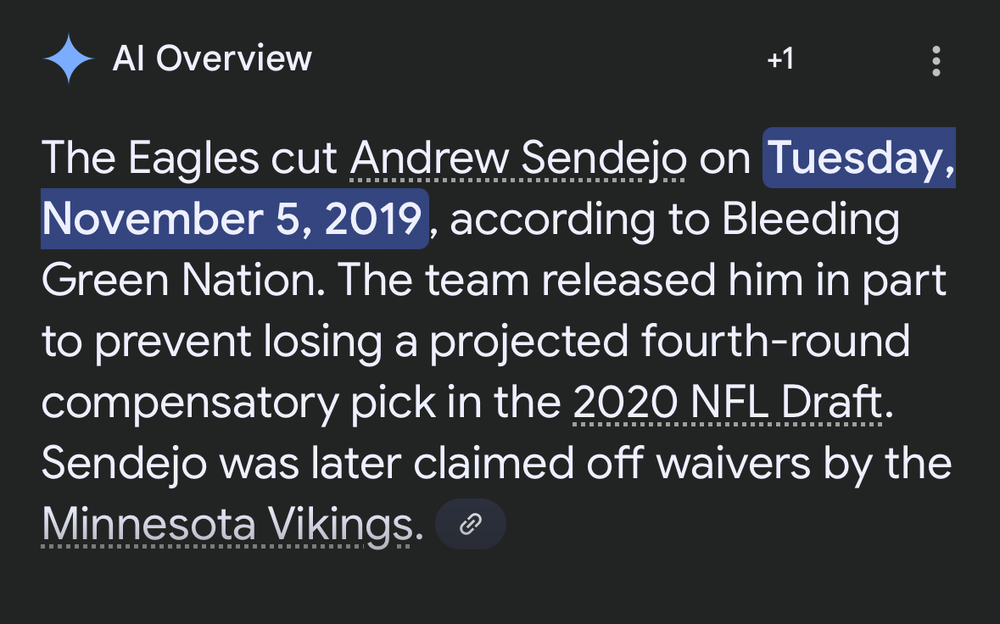Click the AI Overview heading text
Image resolution: width=1000 pixels, height=624 pixels.
point(212,59)
